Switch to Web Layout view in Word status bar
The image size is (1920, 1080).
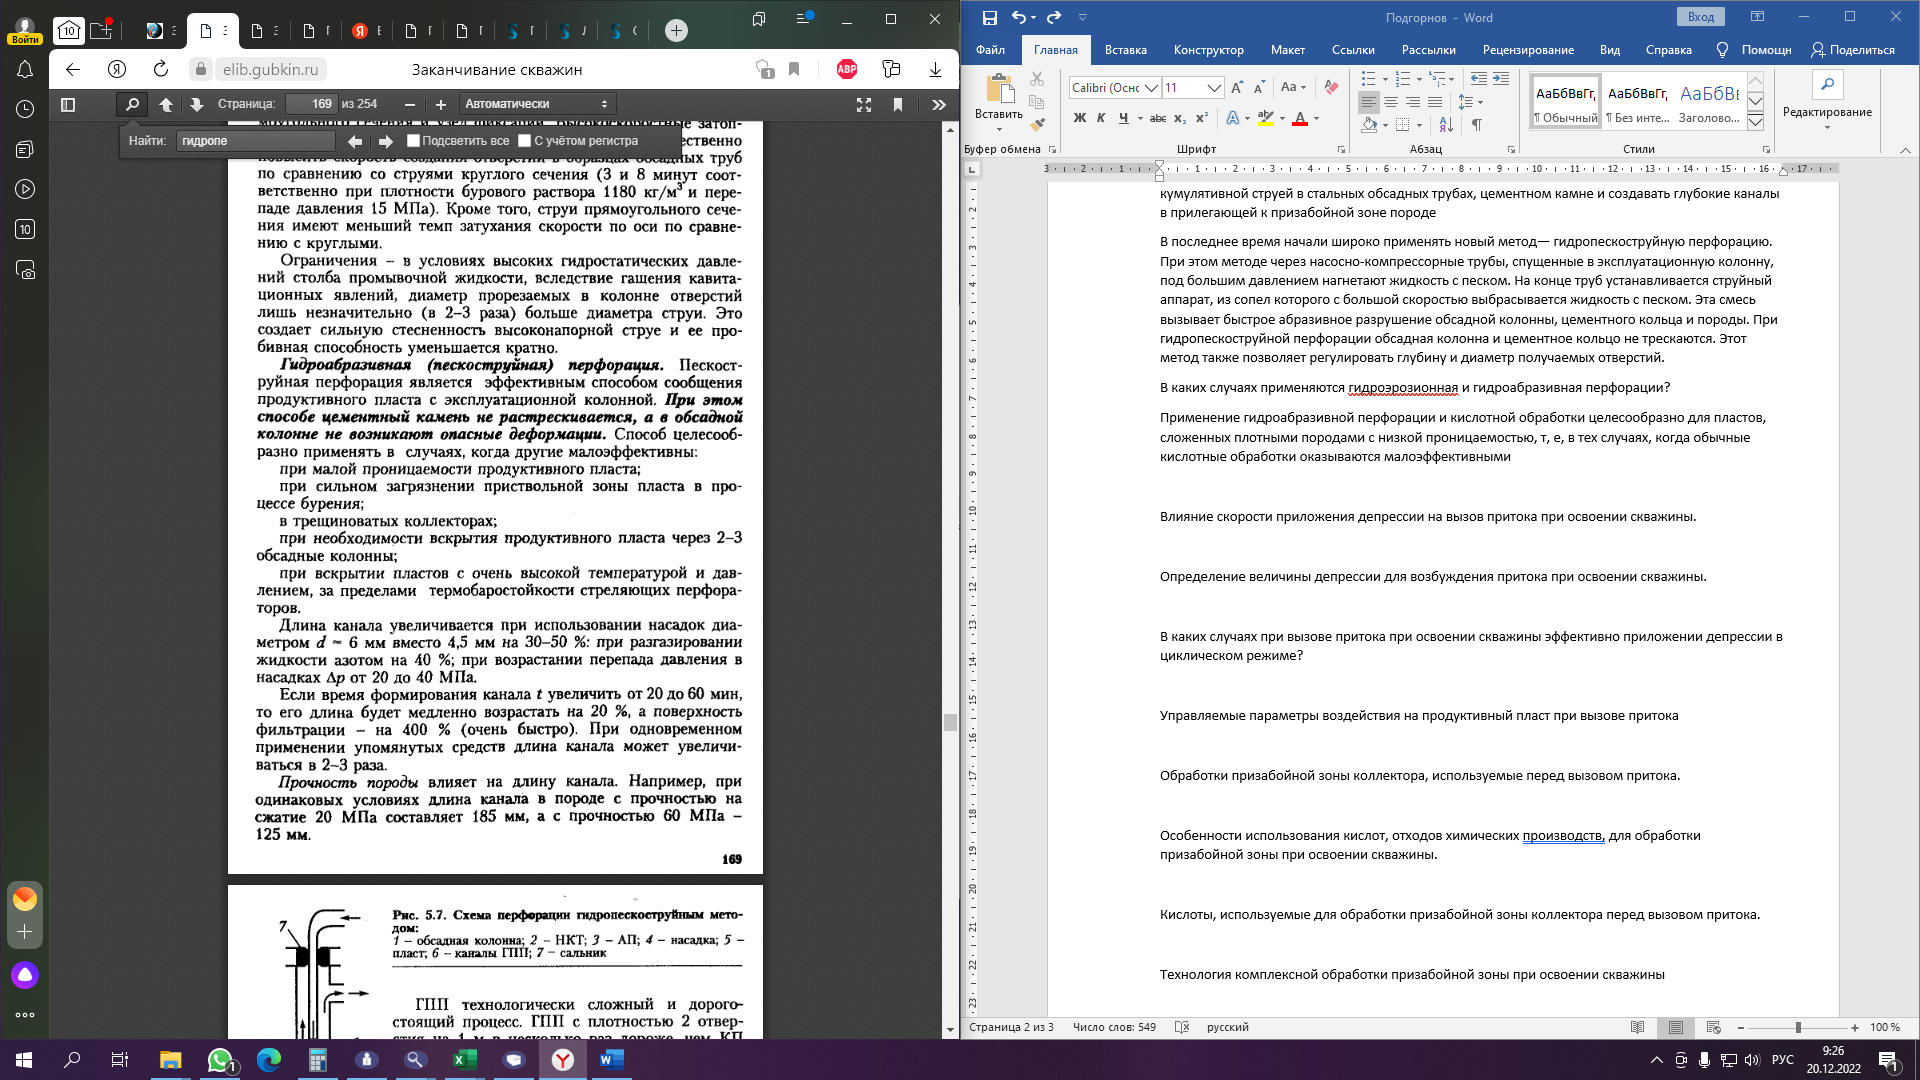[1713, 1027]
